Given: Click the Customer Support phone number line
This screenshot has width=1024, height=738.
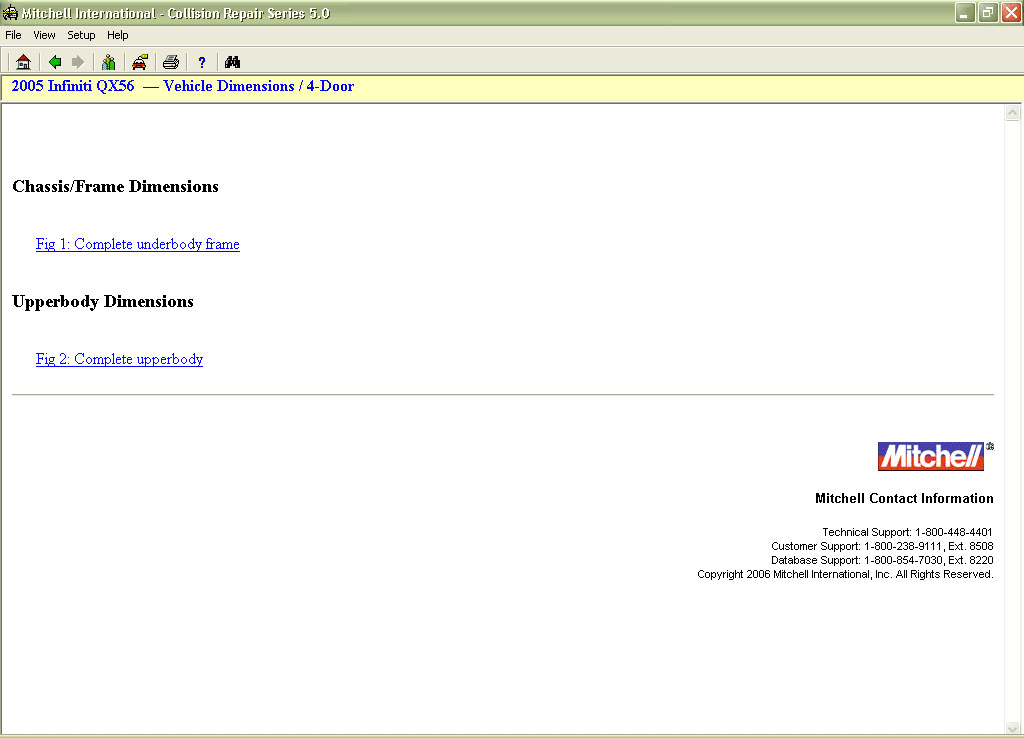Looking at the screenshot, I should coord(882,546).
